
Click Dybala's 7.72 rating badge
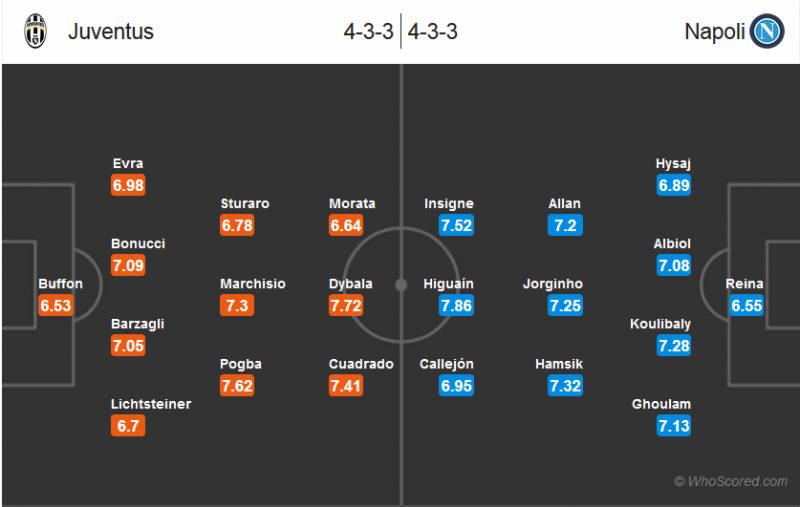(x=346, y=306)
